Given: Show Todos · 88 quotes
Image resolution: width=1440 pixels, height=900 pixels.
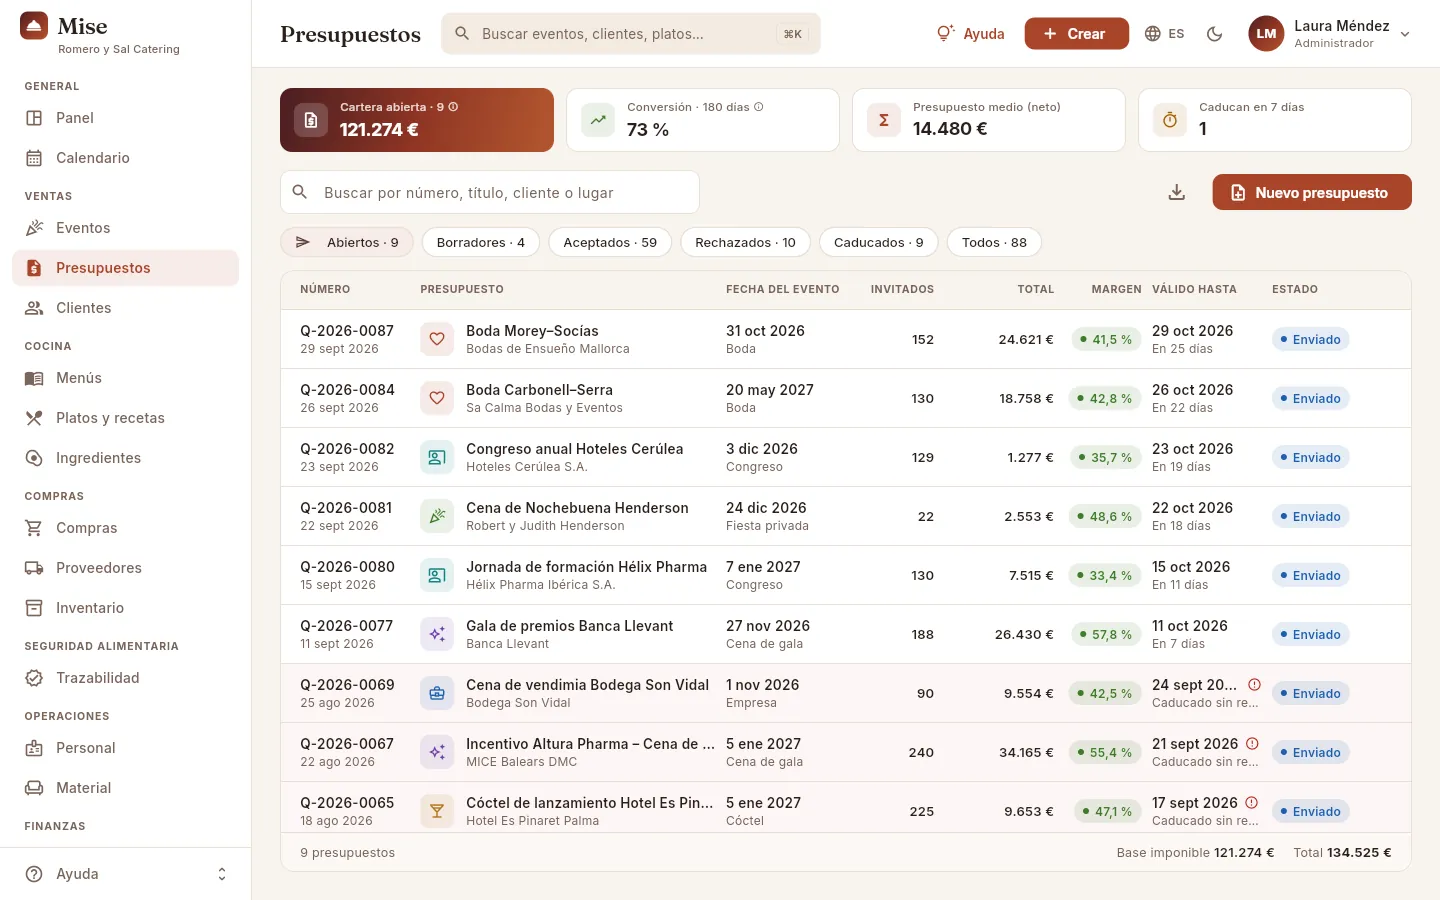Looking at the screenshot, I should click(x=994, y=242).
